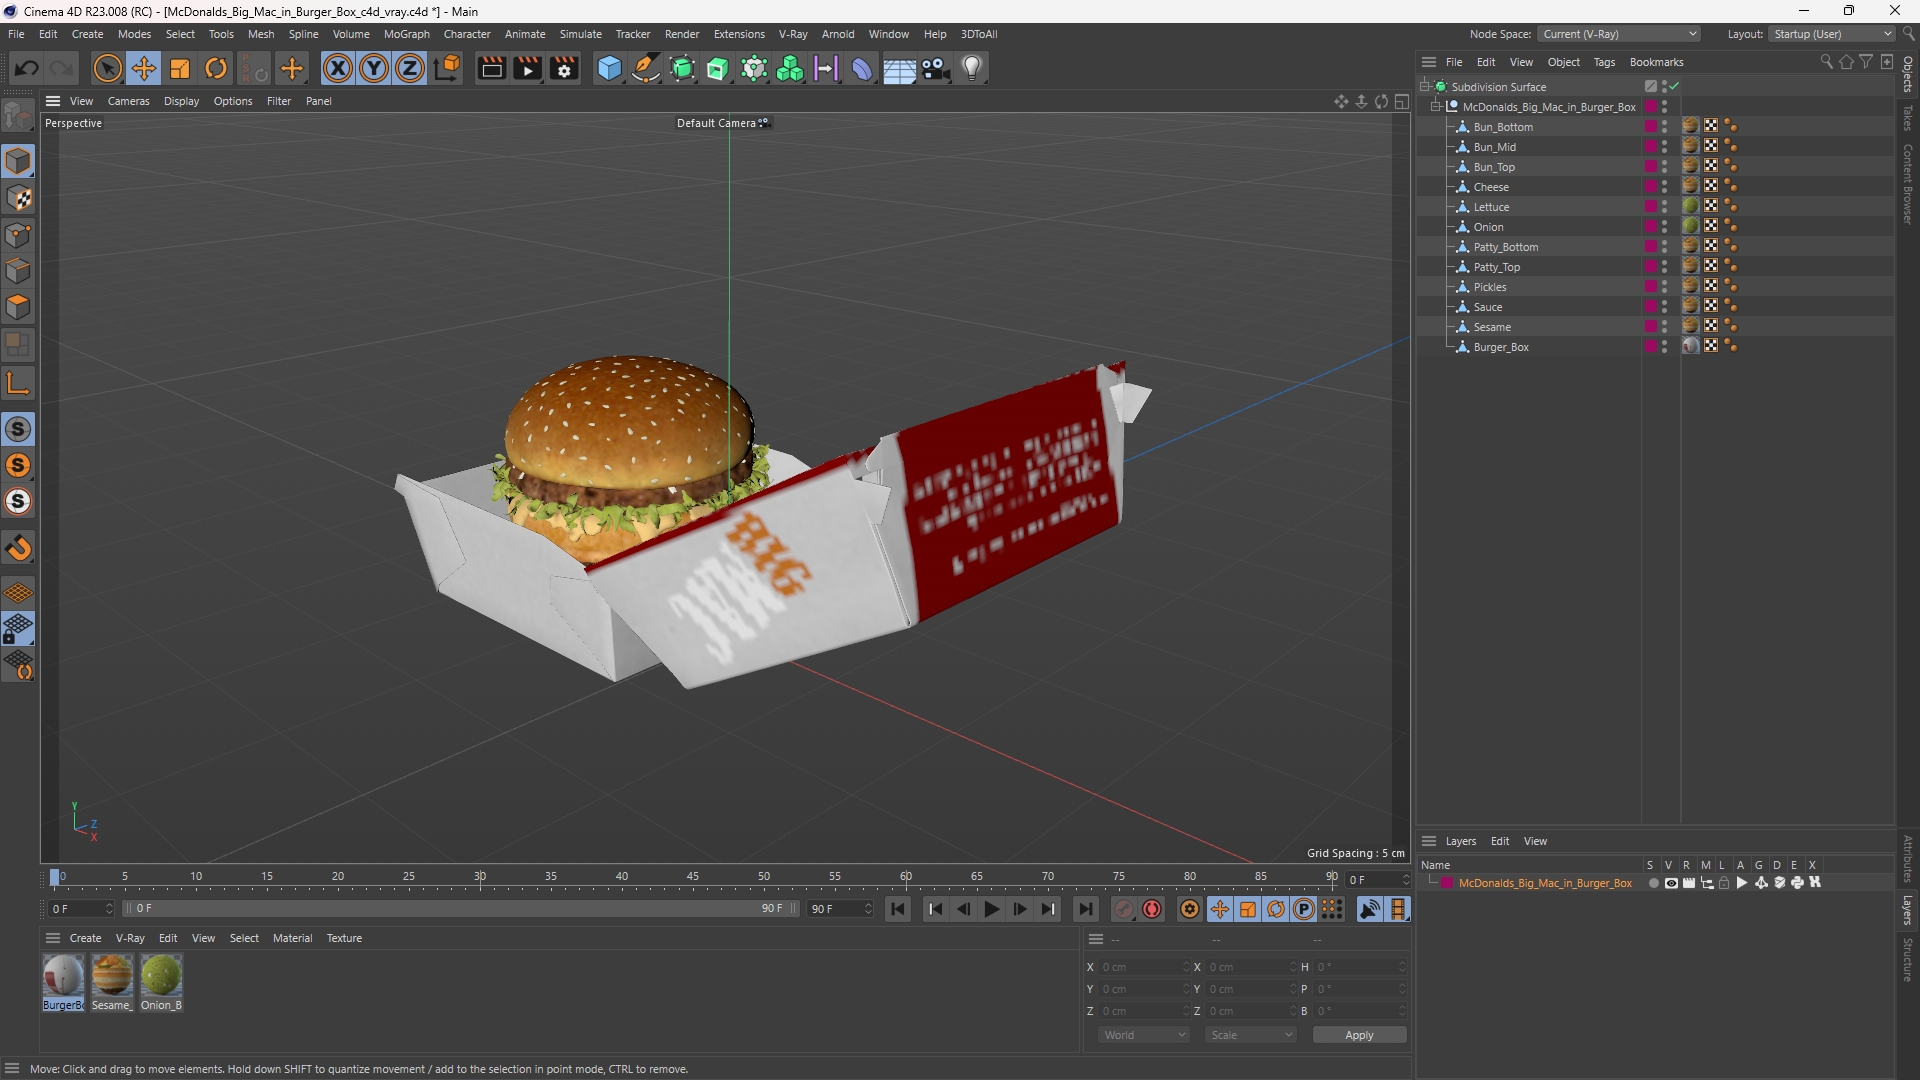The image size is (1920, 1080).
Task: Open material manager Texture menu
Action: pos(344,938)
